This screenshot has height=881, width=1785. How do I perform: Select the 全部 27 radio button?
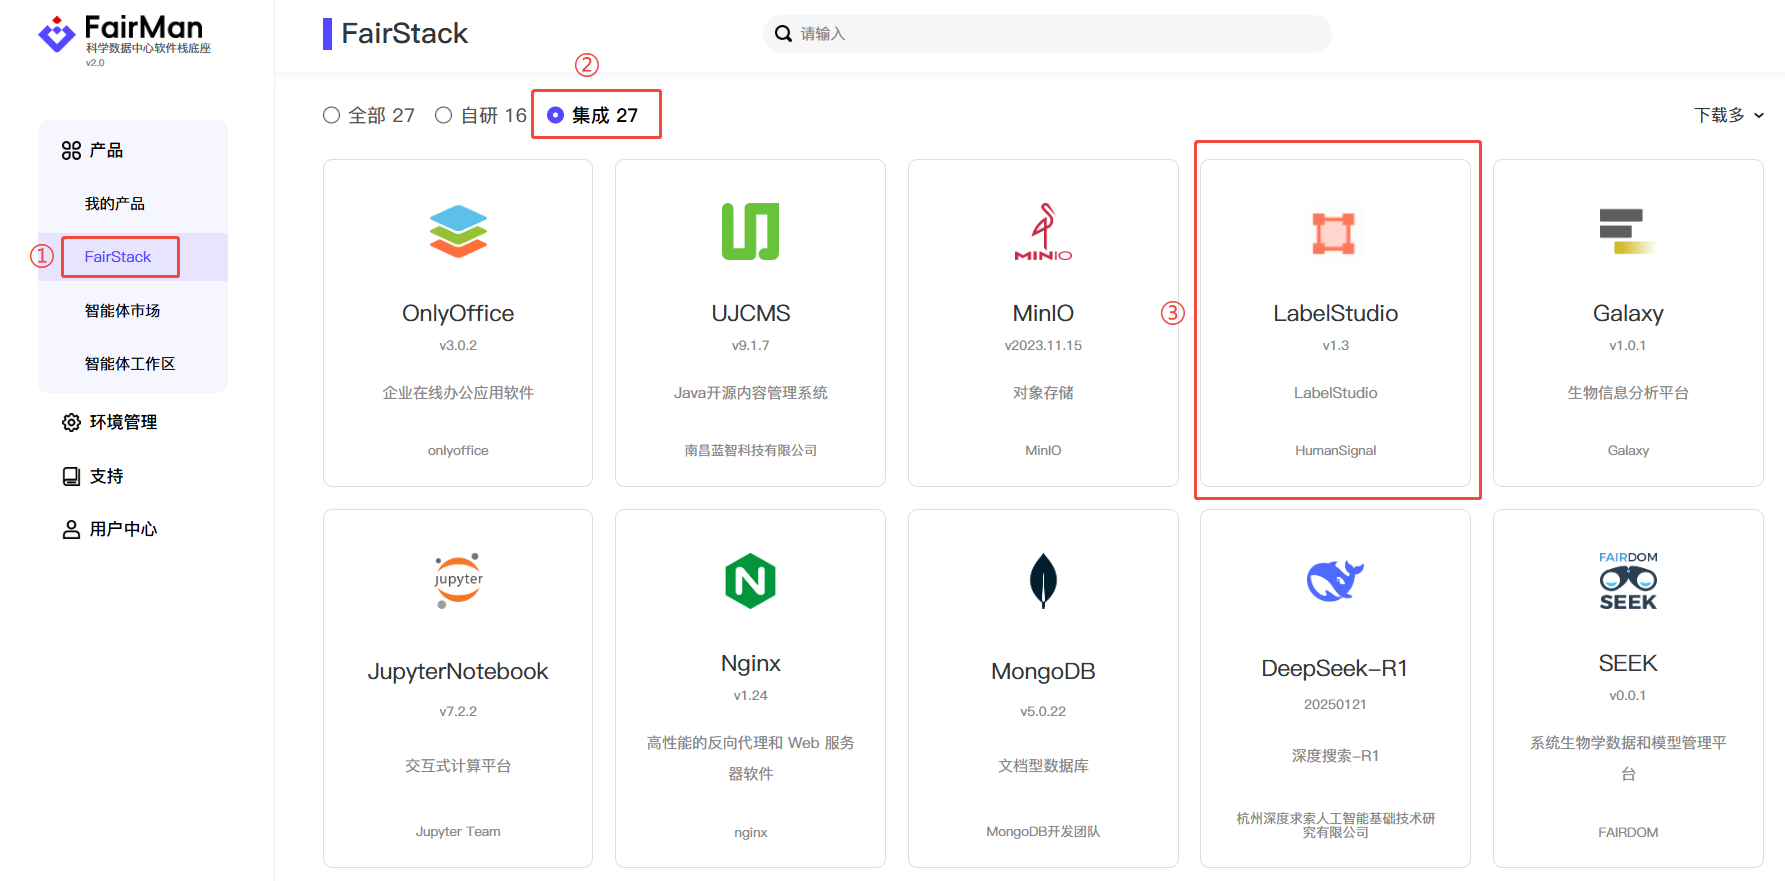[x=332, y=116]
